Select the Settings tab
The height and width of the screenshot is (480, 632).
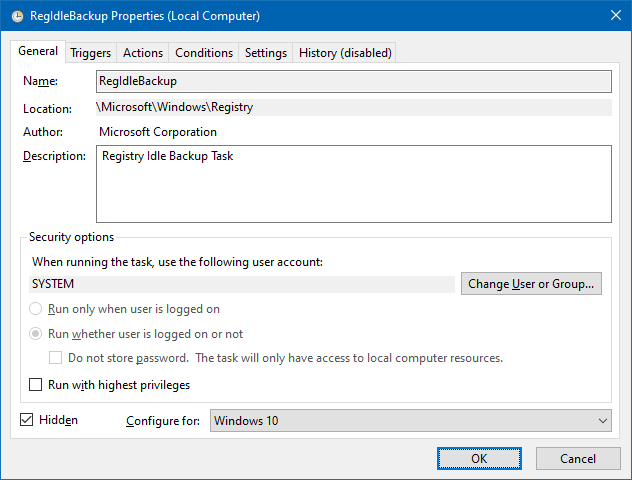tap(266, 53)
